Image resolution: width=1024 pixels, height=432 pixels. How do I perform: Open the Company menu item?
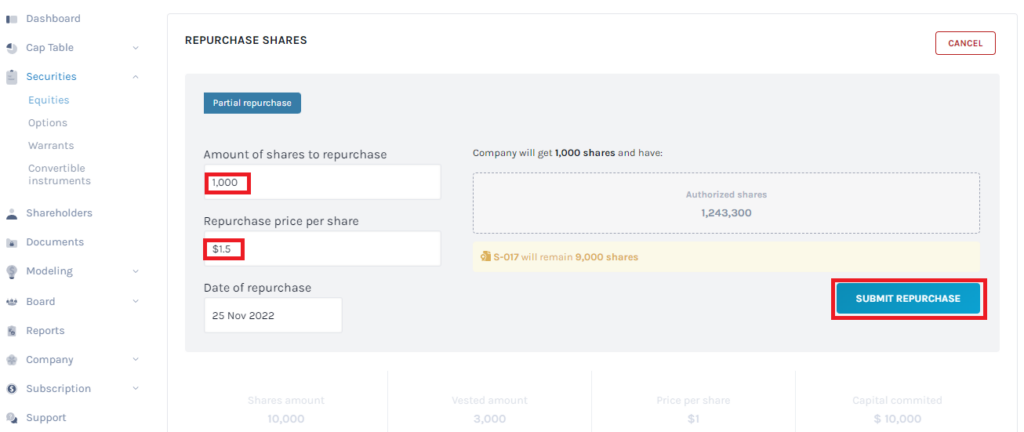click(50, 360)
